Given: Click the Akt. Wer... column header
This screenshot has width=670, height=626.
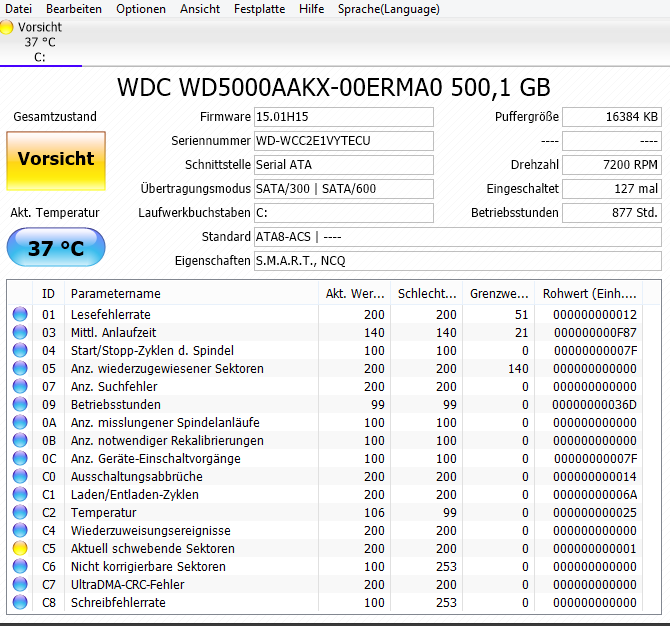Looking at the screenshot, I should pyautogui.click(x=355, y=294).
